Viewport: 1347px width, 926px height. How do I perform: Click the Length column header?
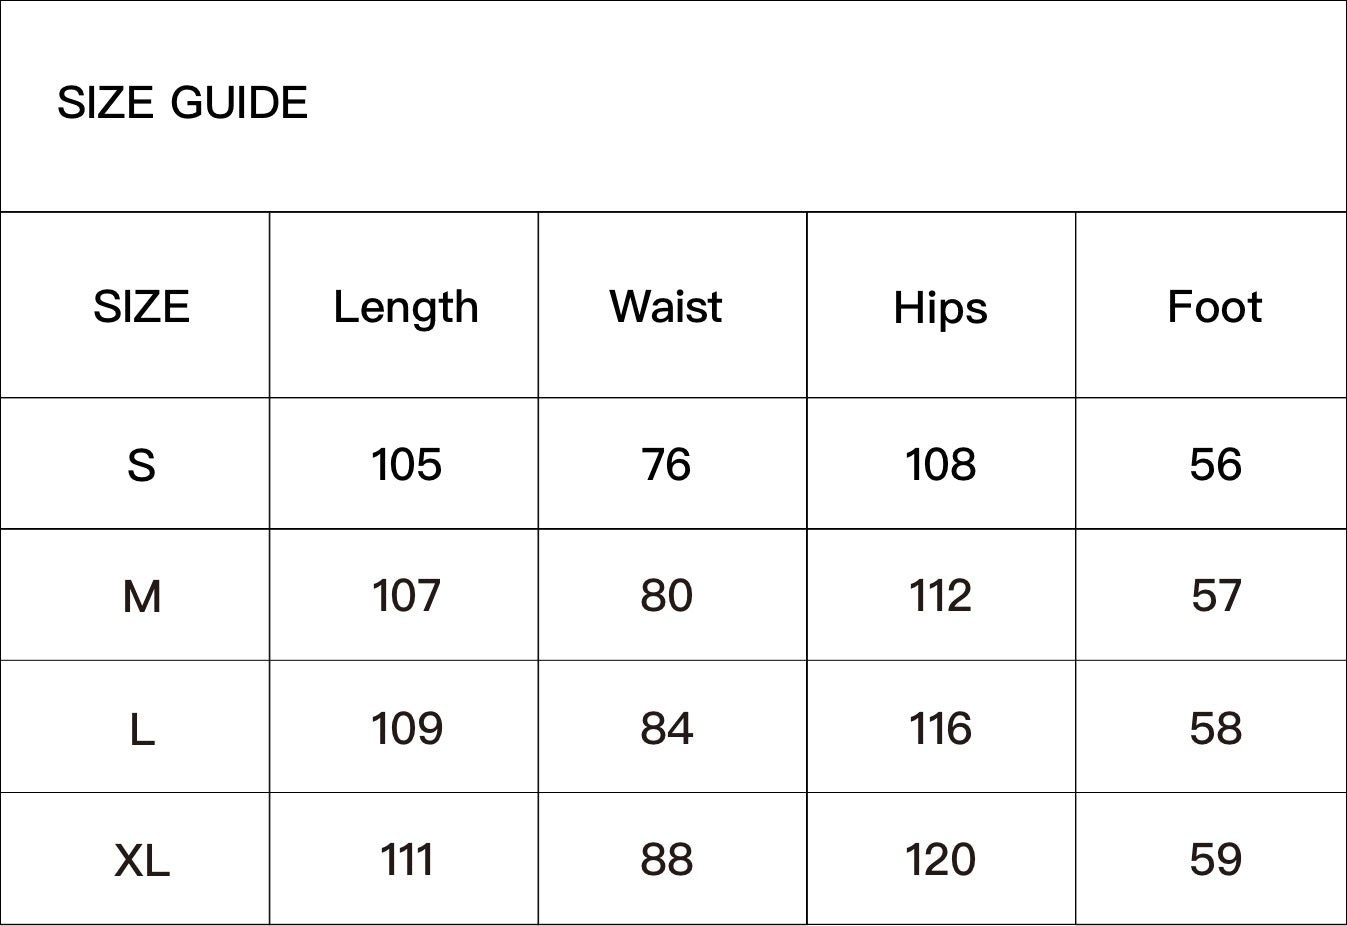pyautogui.click(x=405, y=307)
